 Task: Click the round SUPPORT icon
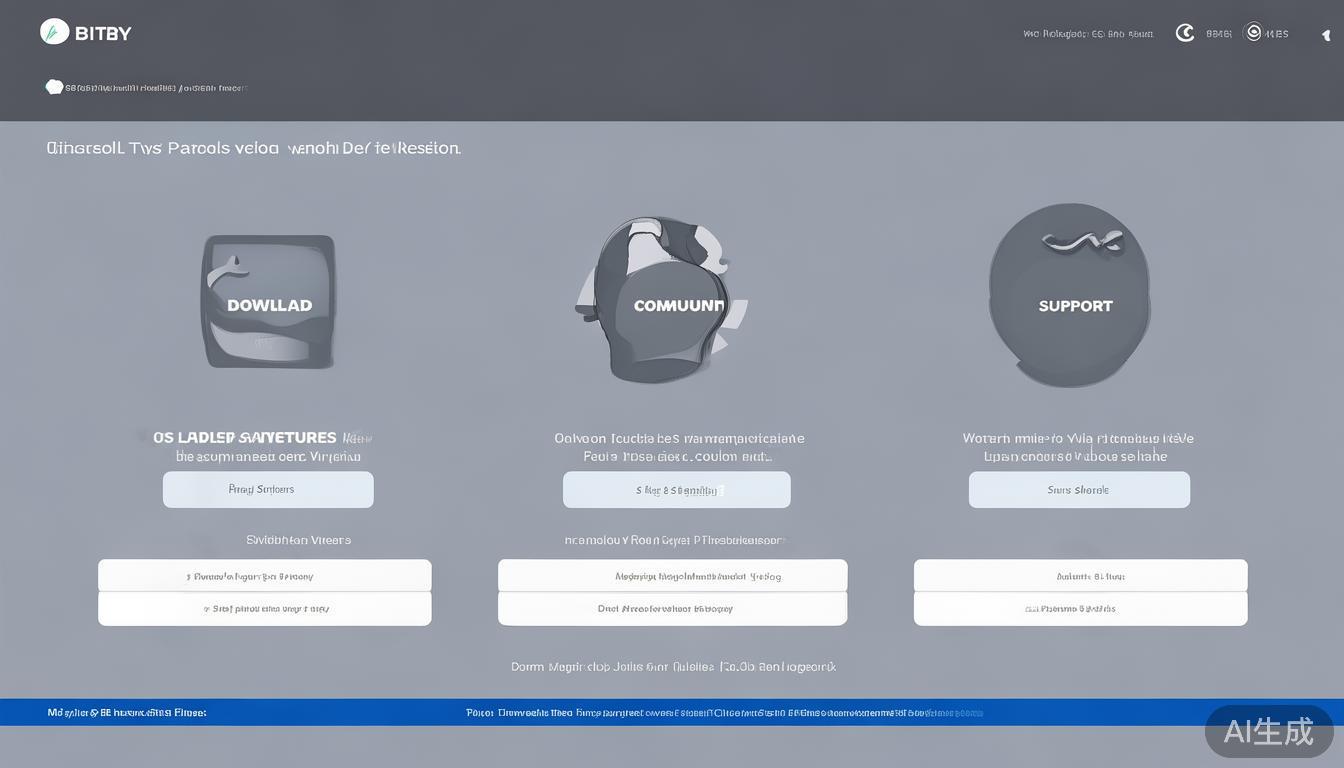tap(1069, 296)
